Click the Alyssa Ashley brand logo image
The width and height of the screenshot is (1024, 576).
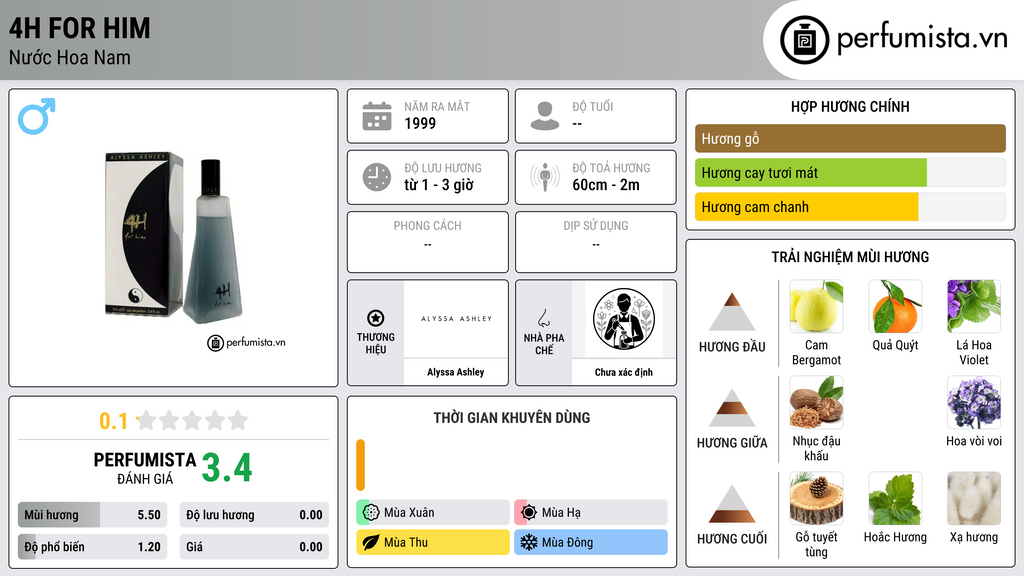(456, 319)
